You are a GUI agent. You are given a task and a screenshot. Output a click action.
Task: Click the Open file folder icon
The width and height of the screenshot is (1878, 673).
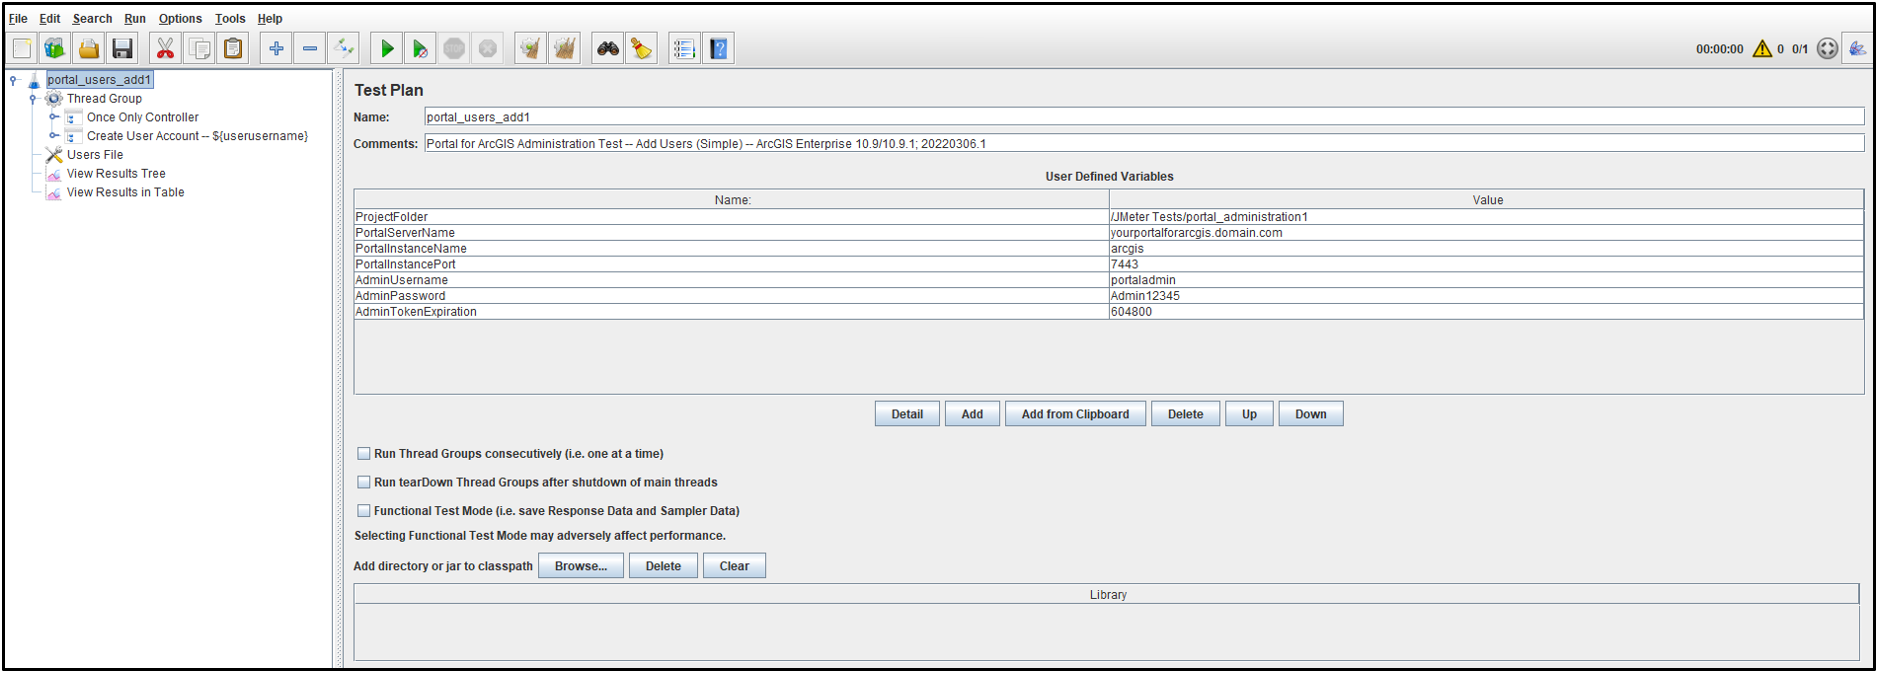pyautogui.click(x=89, y=48)
